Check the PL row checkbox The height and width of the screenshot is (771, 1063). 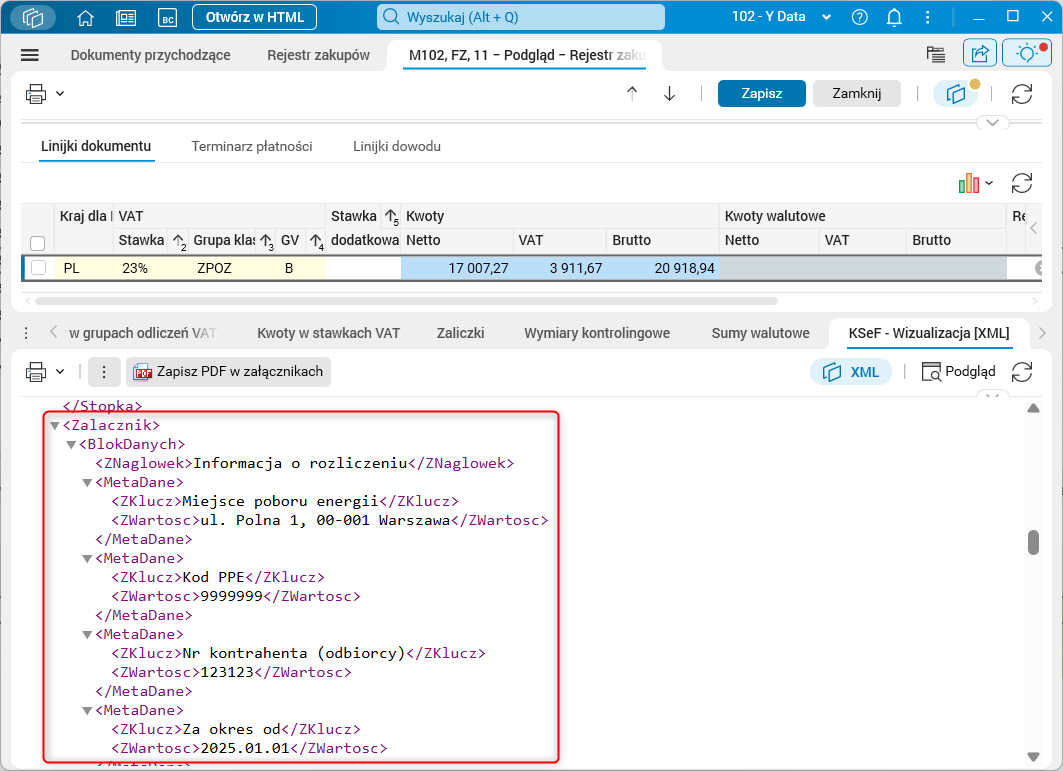39,268
